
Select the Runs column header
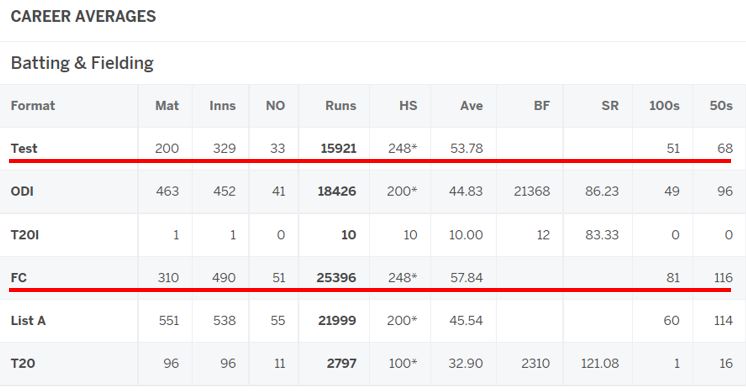pos(341,106)
